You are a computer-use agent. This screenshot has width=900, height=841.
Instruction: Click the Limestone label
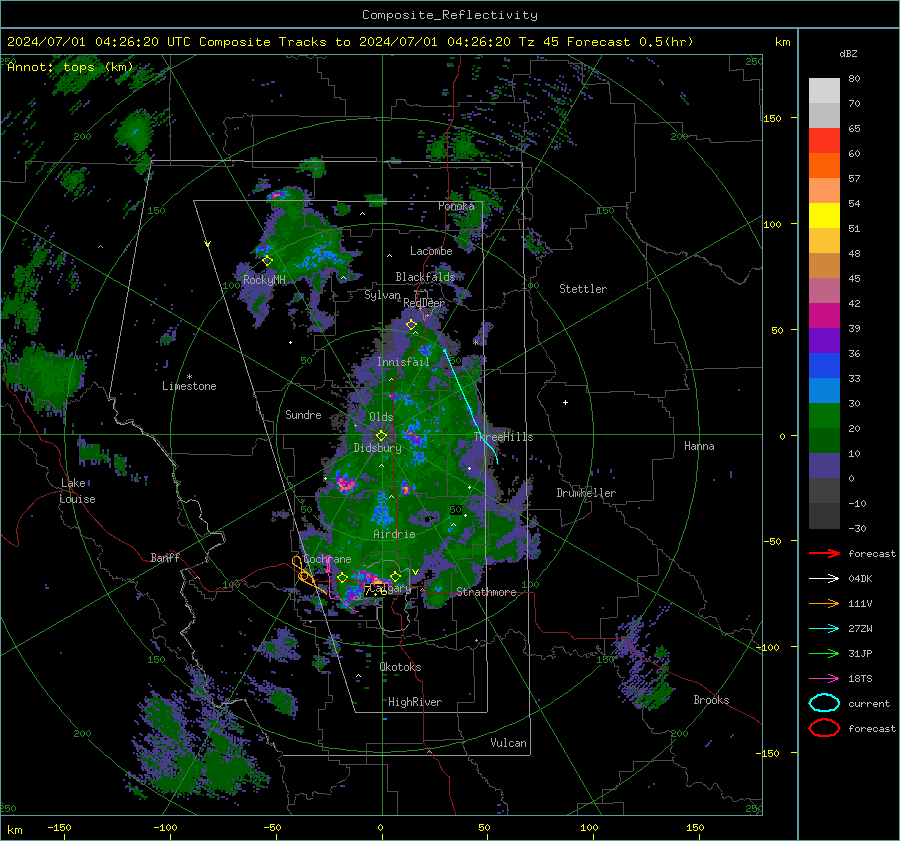click(x=189, y=386)
